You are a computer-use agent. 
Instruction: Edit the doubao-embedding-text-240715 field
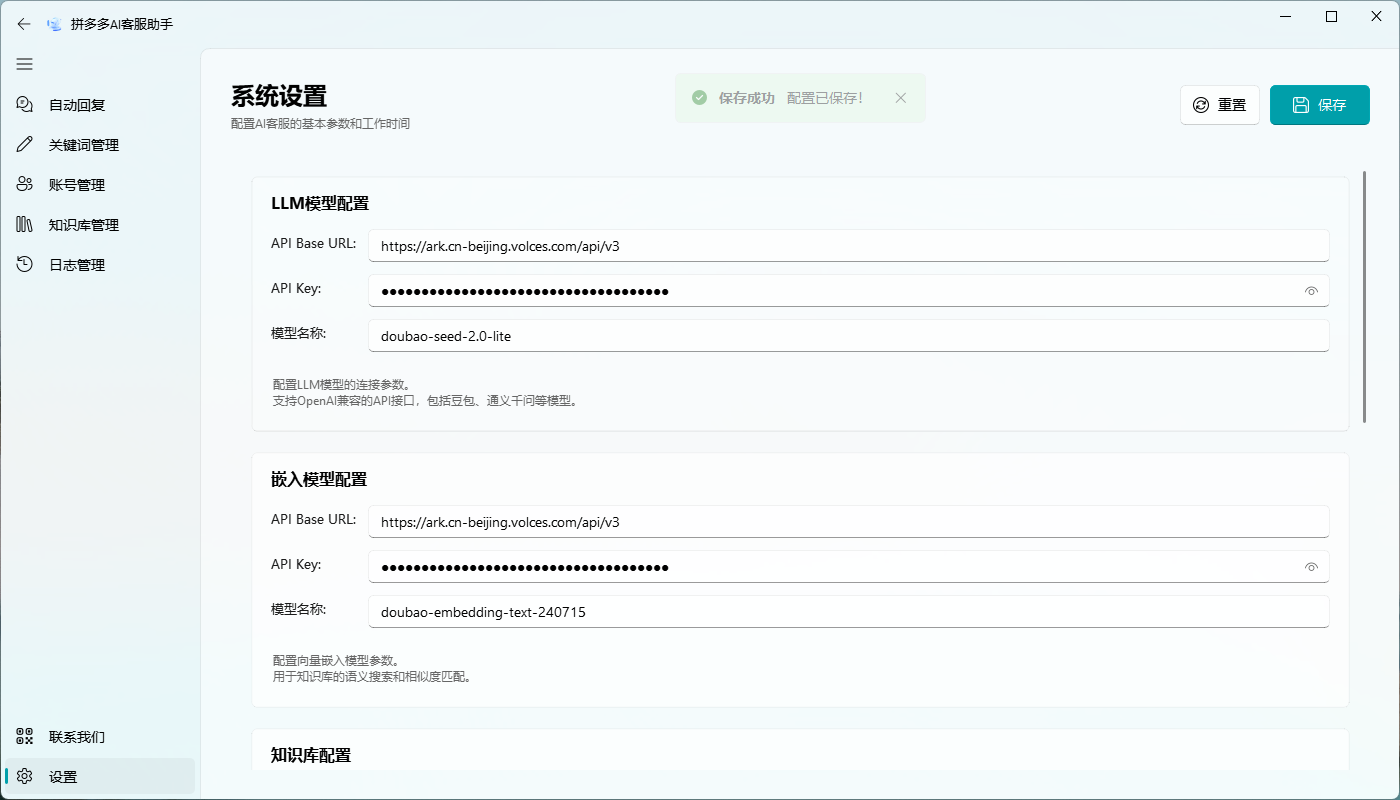[x=848, y=612]
